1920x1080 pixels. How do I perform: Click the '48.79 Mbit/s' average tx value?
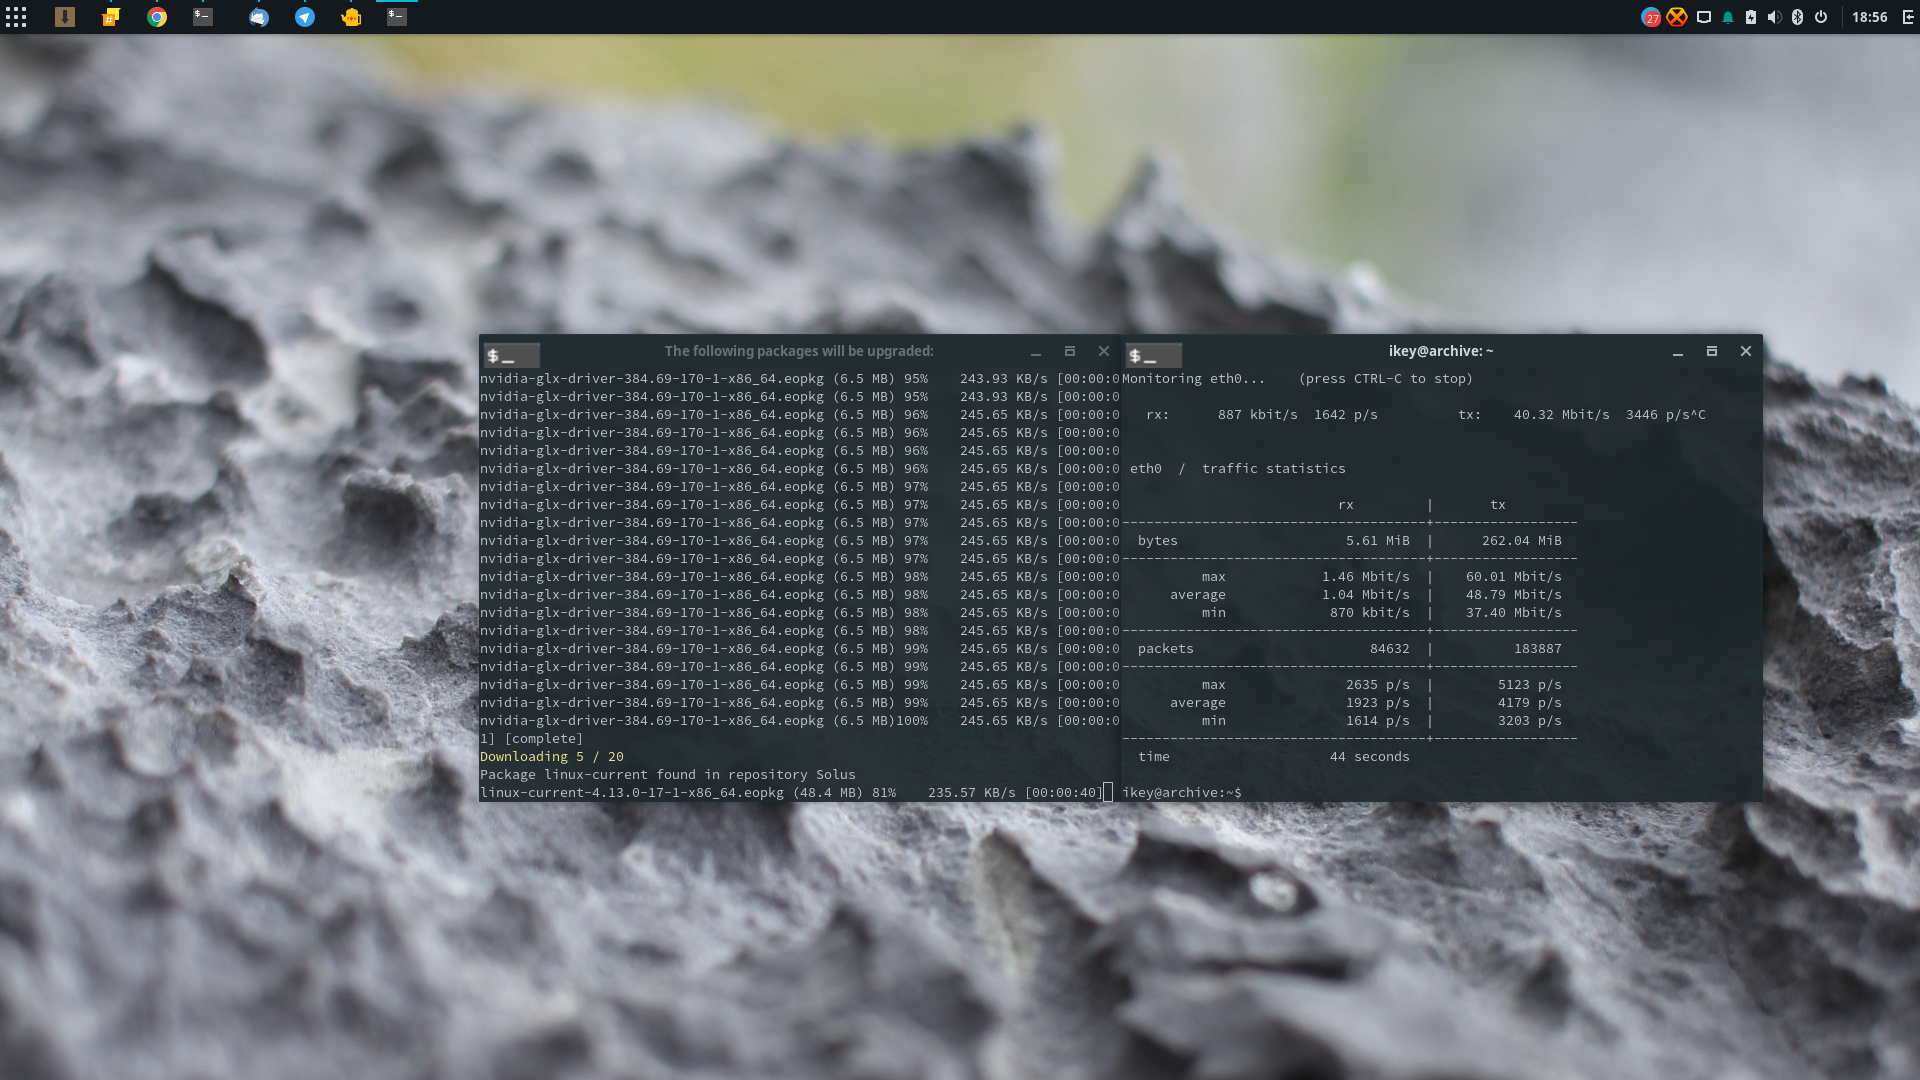point(1514,595)
